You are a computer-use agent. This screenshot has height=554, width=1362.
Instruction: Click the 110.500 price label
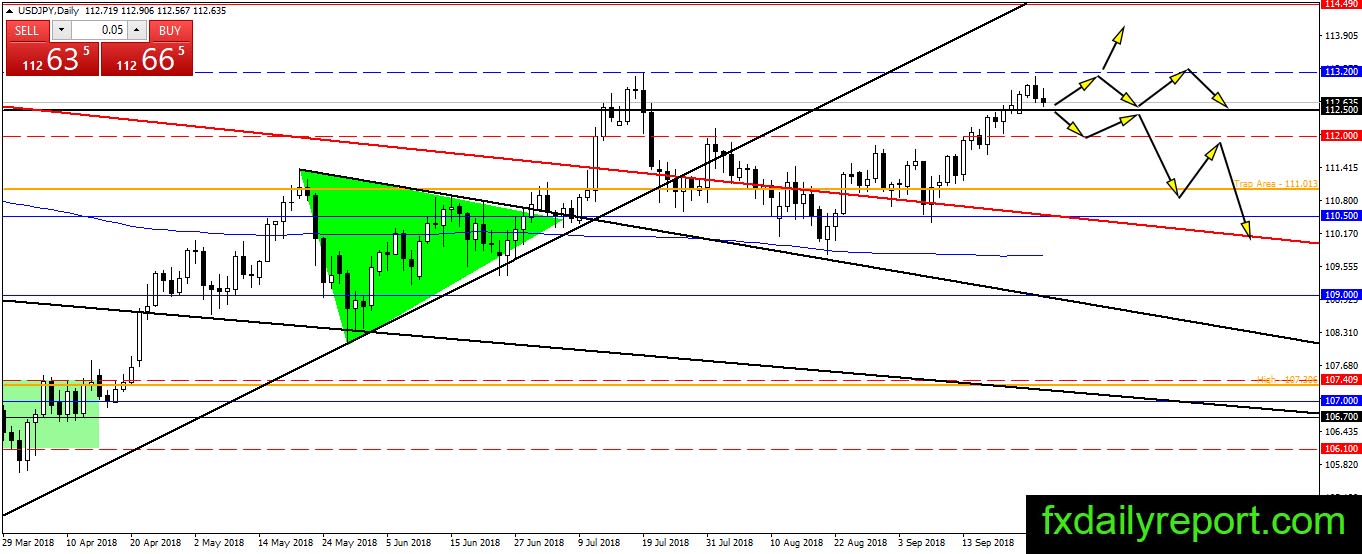point(1339,215)
